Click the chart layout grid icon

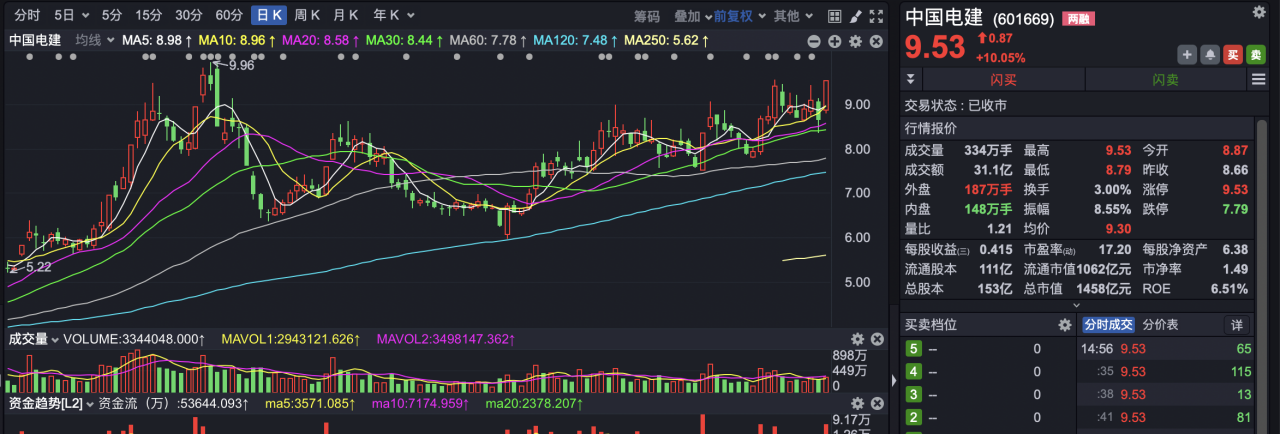(836, 16)
